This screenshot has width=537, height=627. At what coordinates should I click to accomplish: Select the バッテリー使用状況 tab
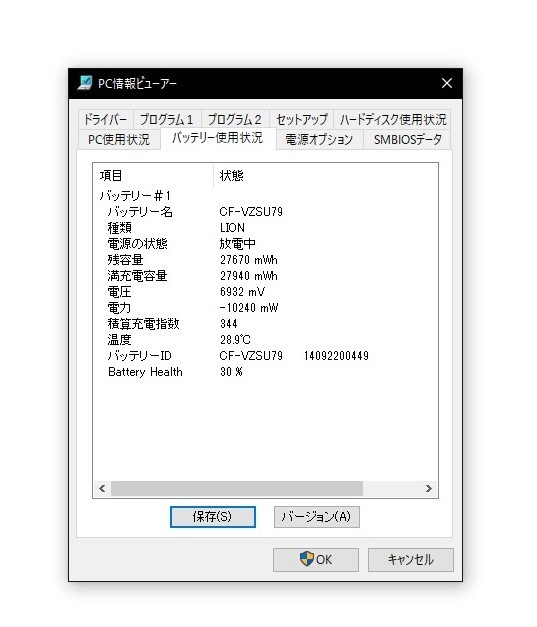point(218,138)
